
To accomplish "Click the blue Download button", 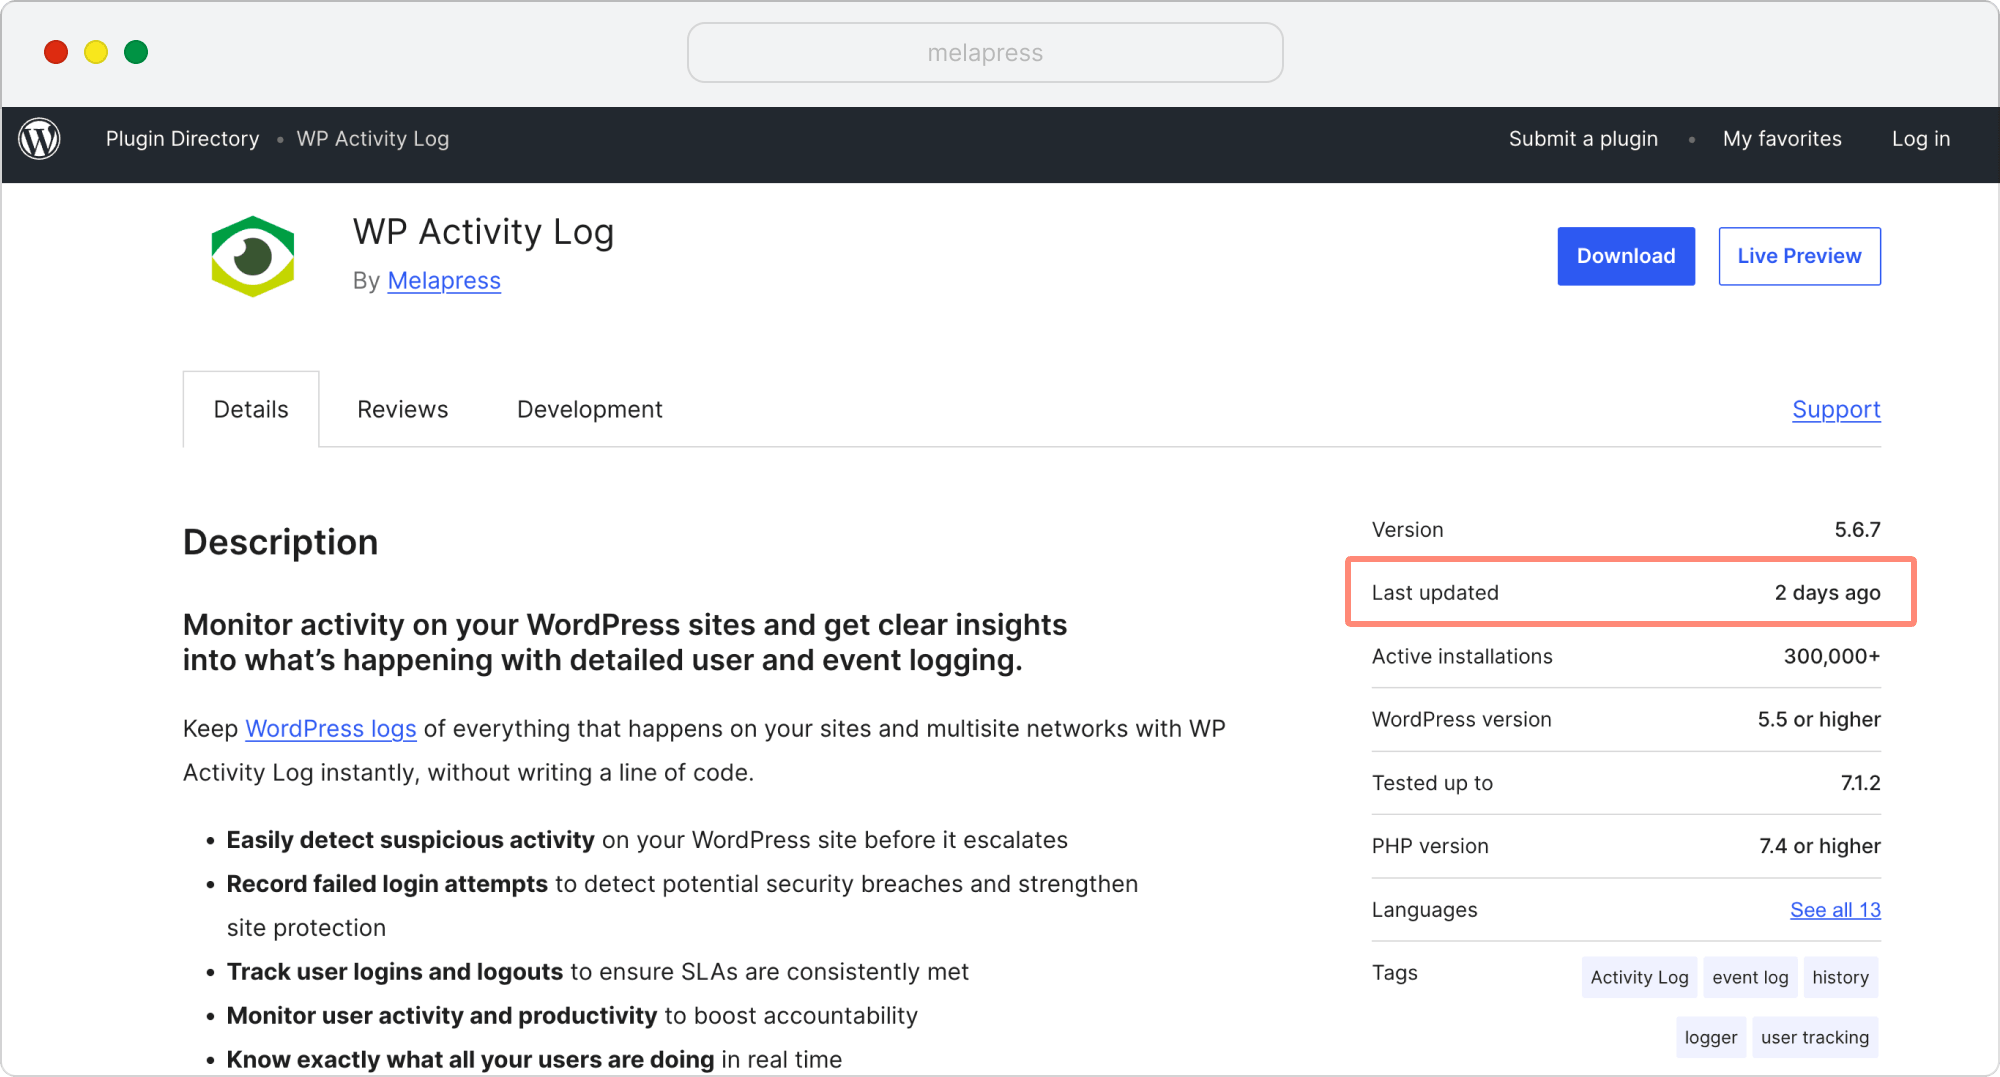I will [x=1626, y=256].
